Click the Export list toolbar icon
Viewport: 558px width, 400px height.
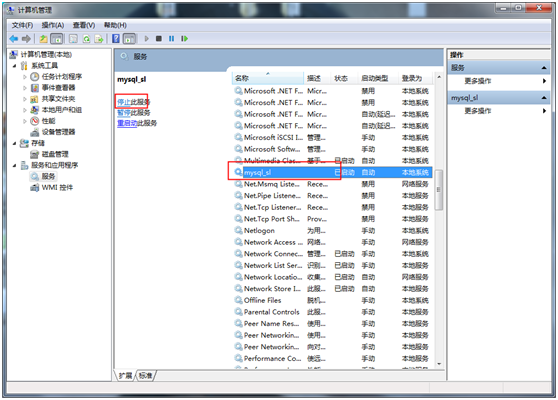(99, 39)
